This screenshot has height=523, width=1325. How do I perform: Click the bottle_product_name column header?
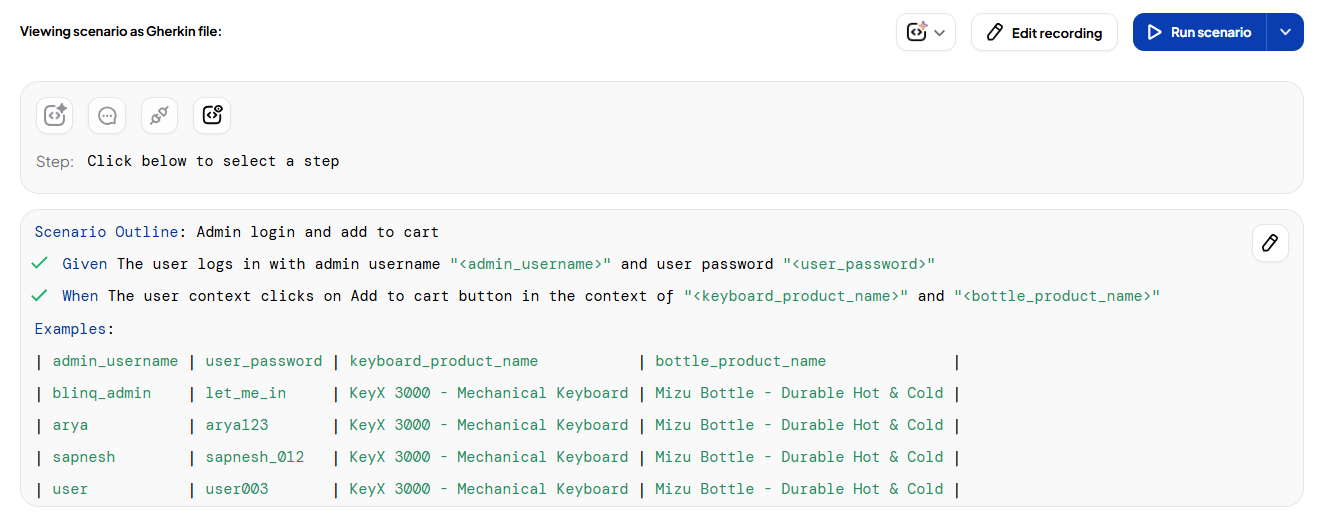click(741, 361)
